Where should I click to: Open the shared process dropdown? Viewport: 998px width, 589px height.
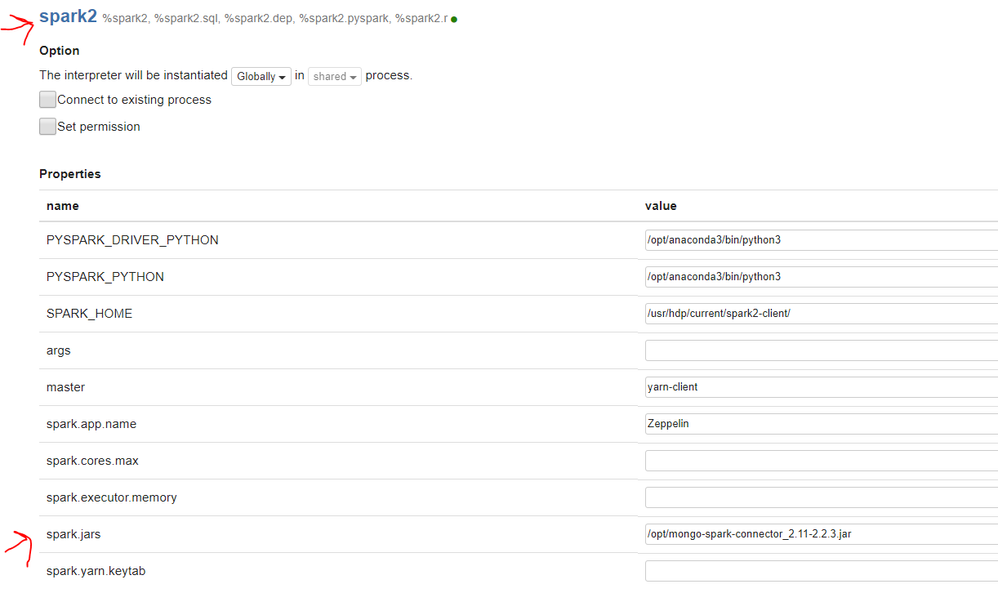click(x=335, y=76)
